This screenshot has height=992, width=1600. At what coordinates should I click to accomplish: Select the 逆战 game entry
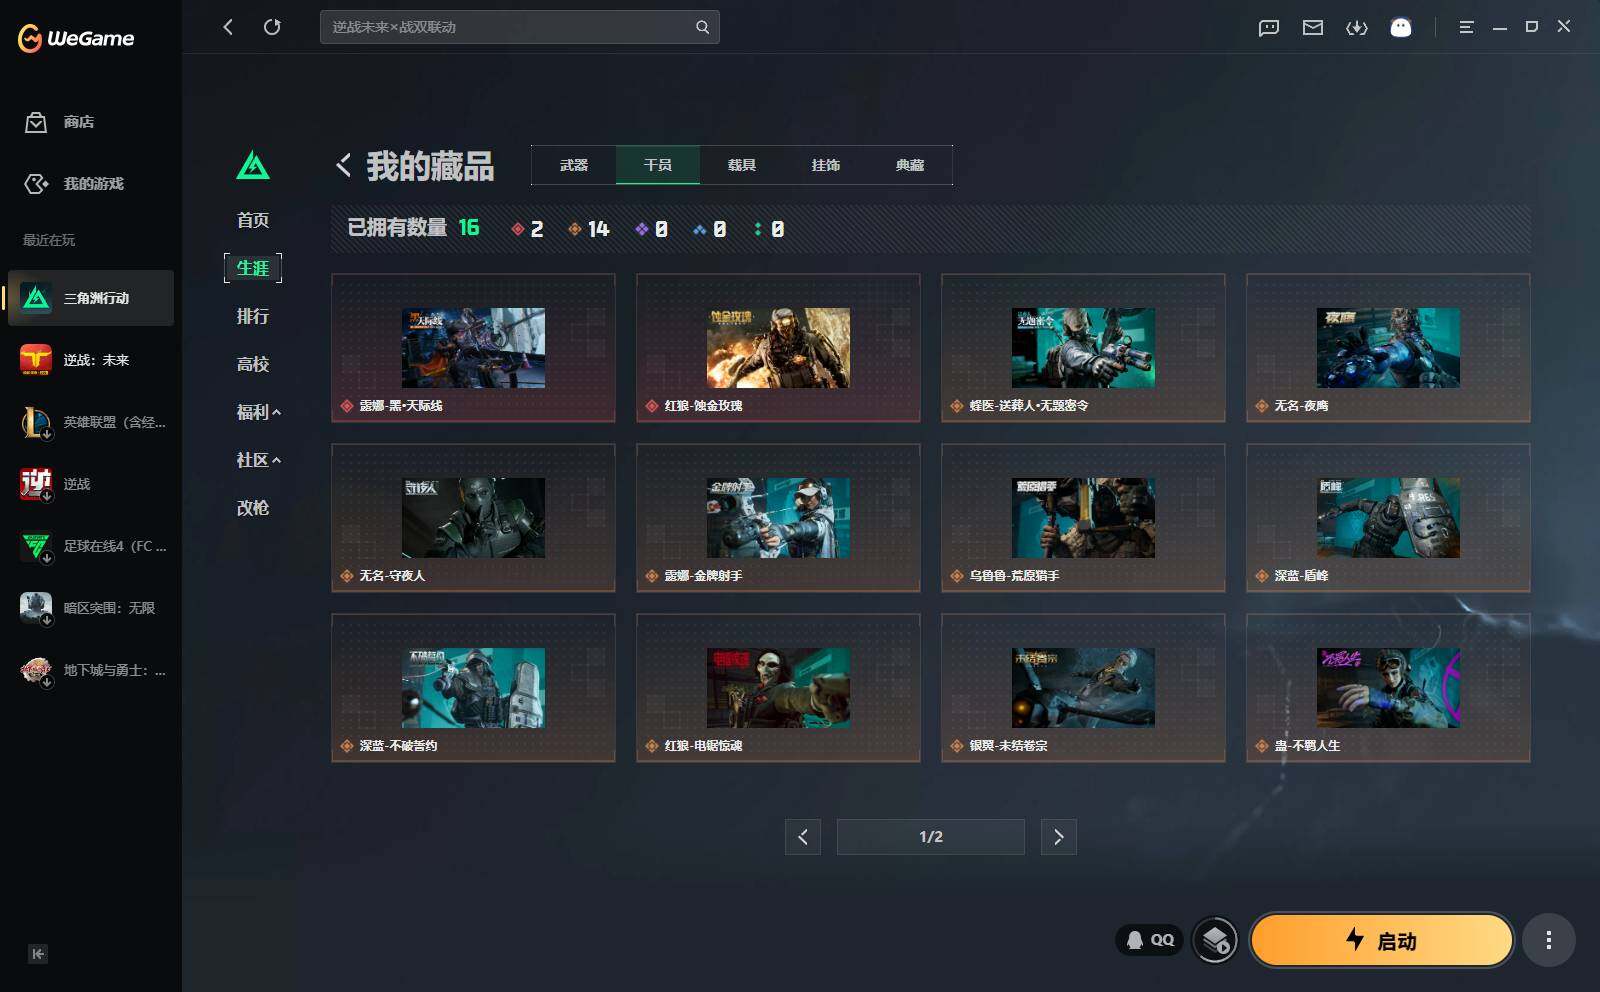click(x=91, y=484)
